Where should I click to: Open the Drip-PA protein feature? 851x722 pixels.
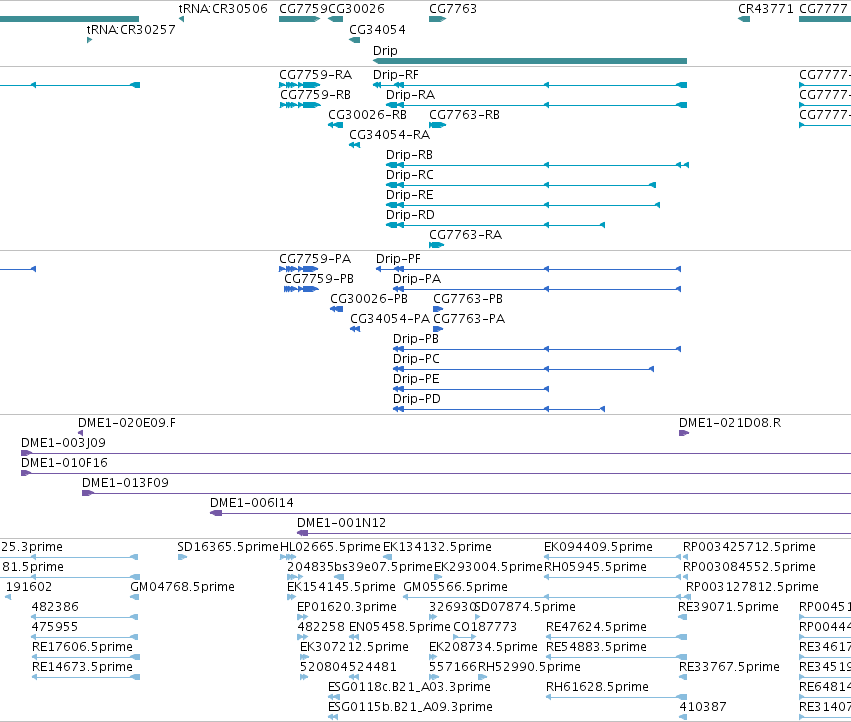(x=537, y=289)
